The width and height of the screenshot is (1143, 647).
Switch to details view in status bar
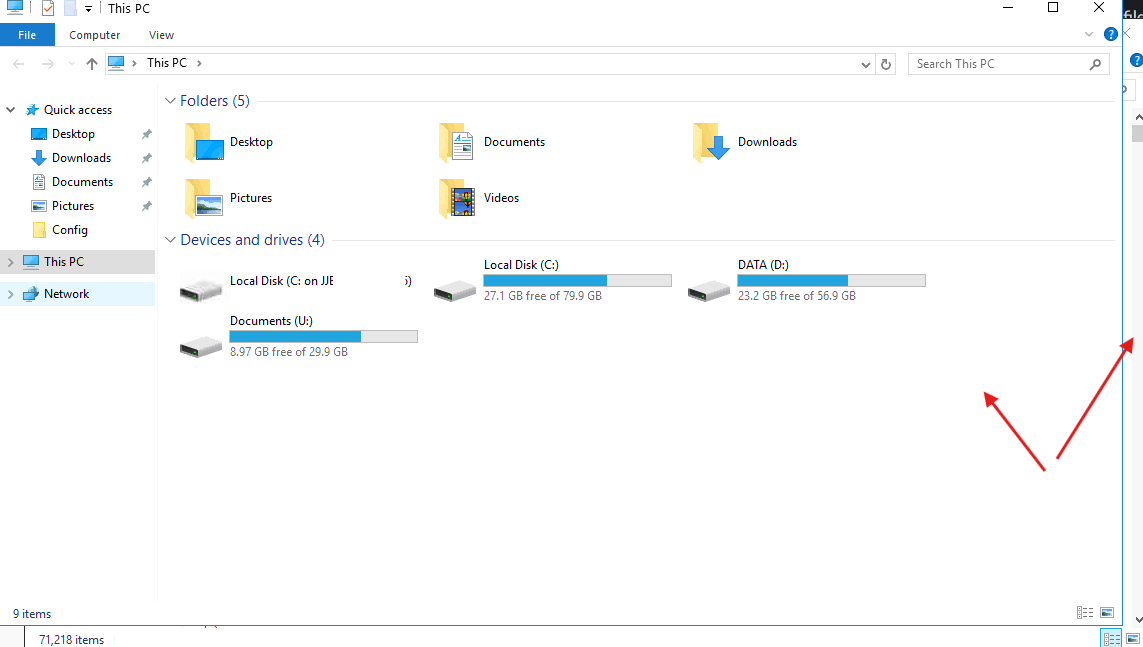coord(1085,613)
